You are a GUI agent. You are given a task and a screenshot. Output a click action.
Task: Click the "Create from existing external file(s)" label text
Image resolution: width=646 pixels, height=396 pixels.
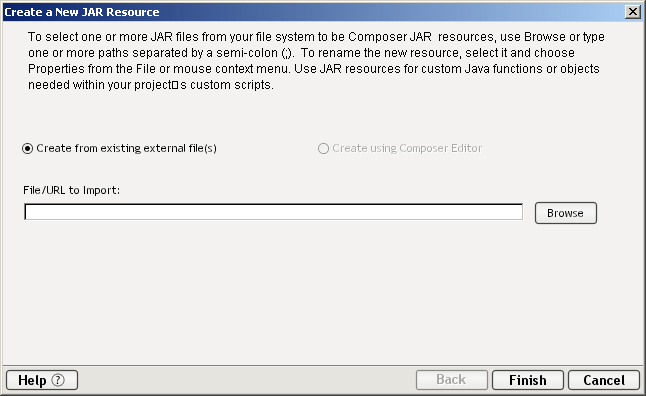tap(126, 148)
